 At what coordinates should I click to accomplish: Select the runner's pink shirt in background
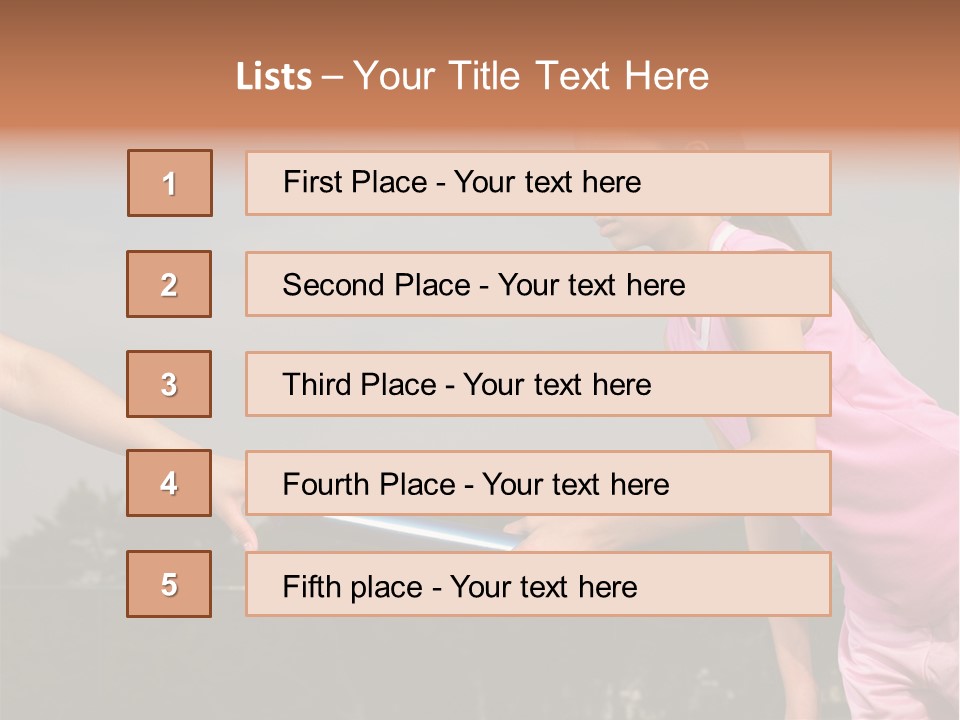coord(890,420)
